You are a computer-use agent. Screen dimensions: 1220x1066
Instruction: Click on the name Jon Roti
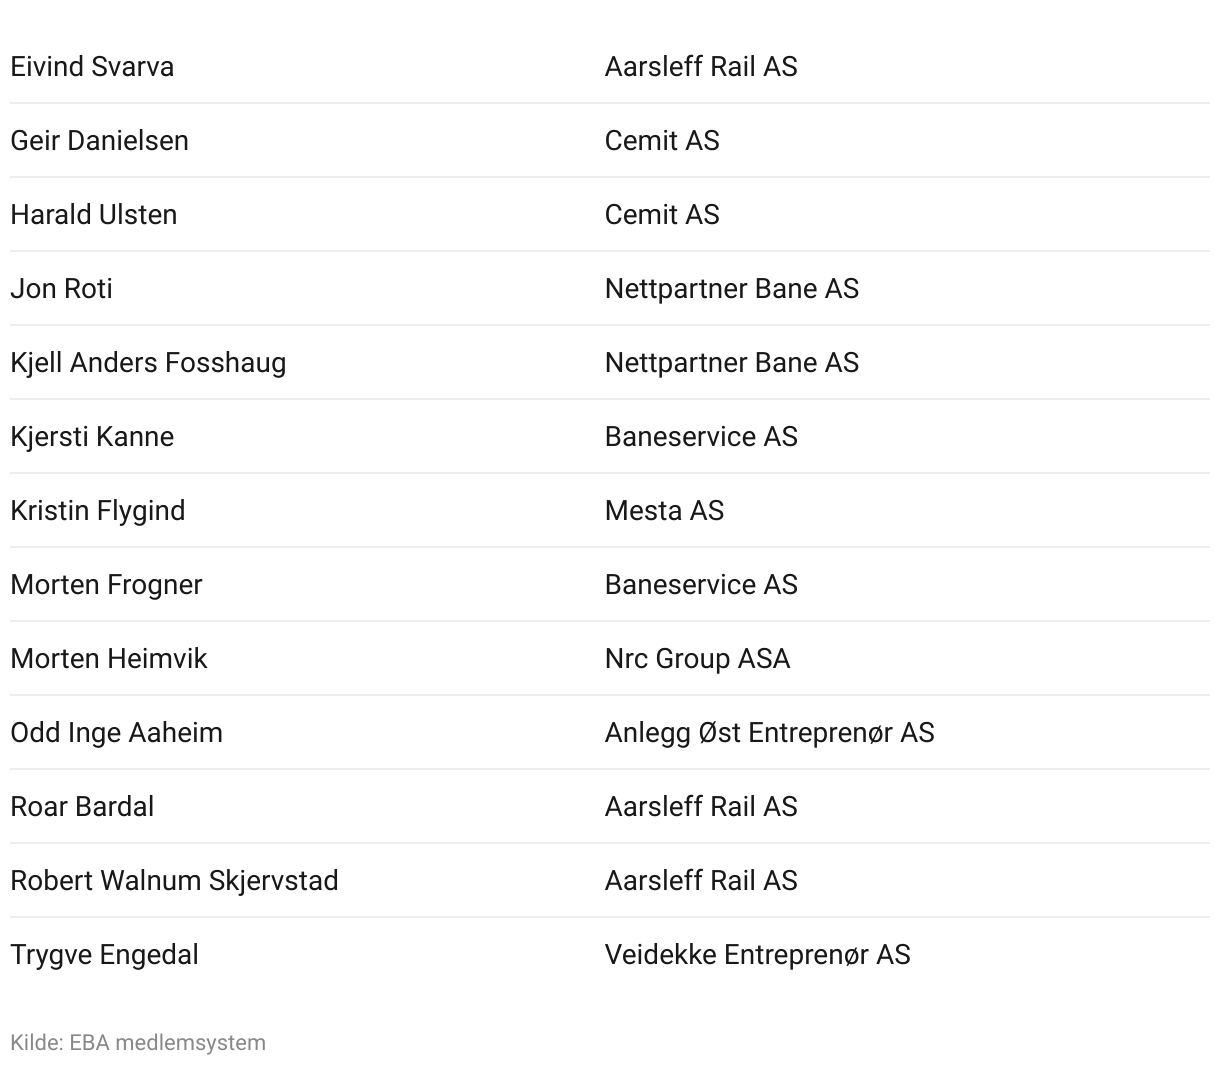(x=61, y=289)
